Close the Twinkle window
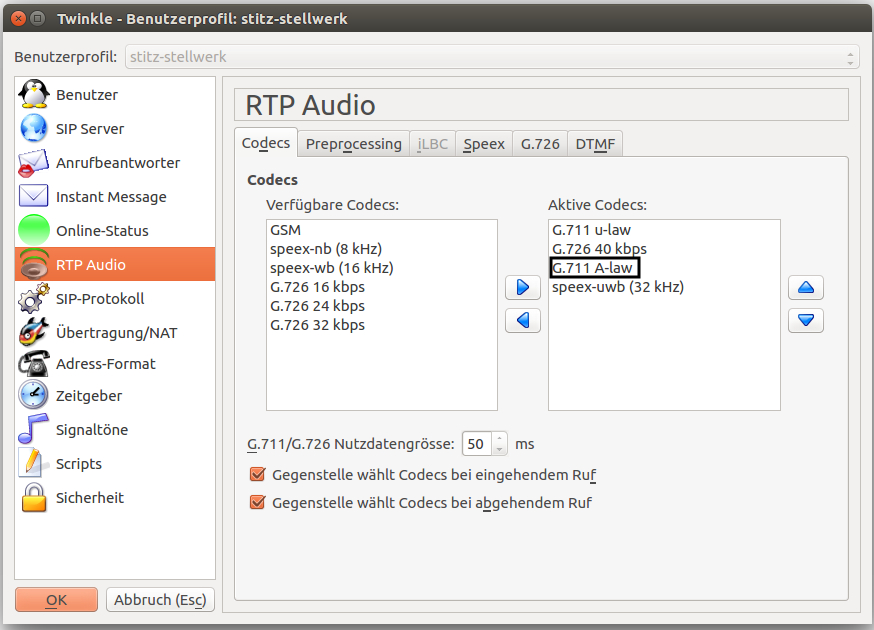The image size is (874, 630). click(18, 18)
